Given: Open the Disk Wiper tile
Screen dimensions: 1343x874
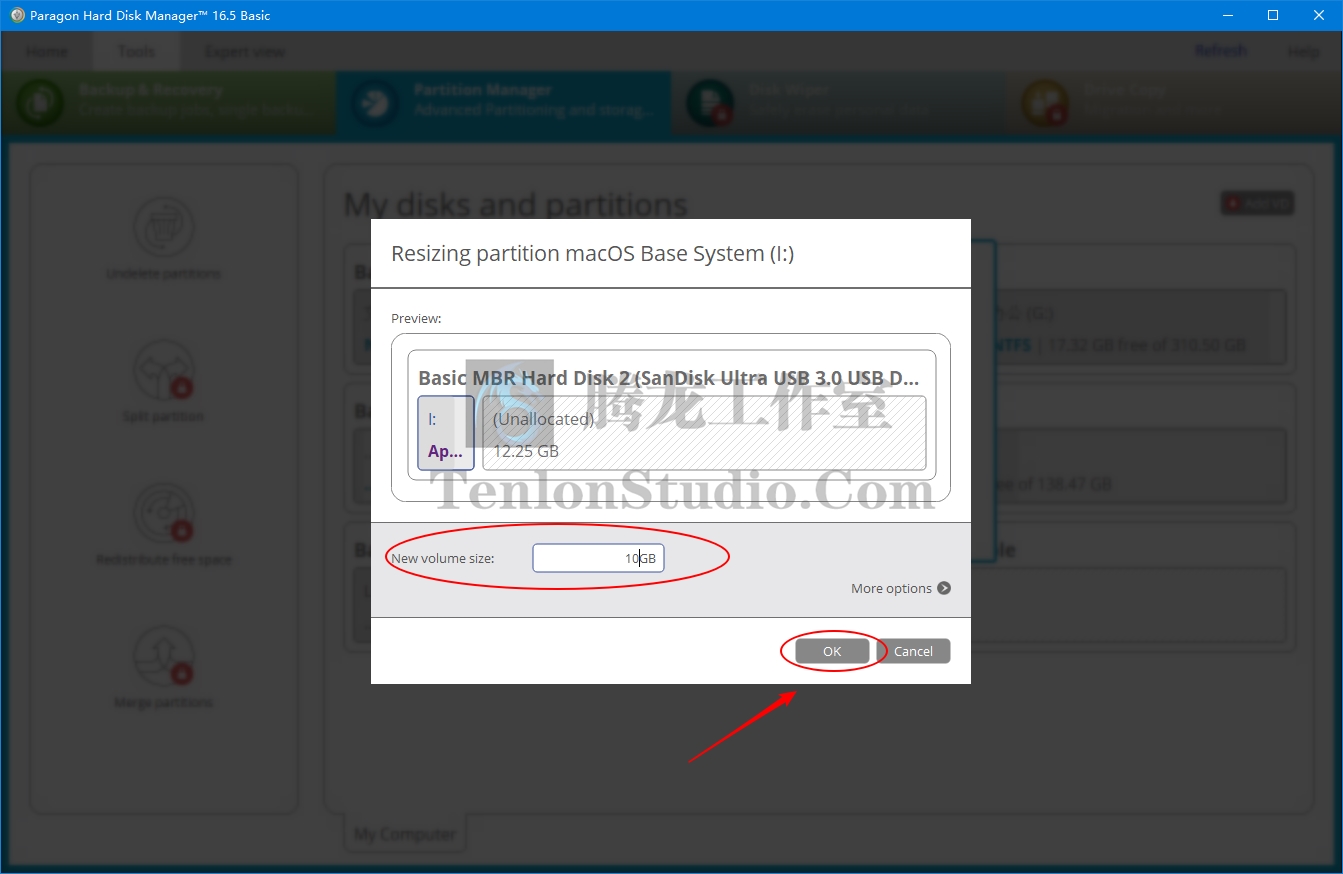Looking at the screenshot, I should [838, 102].
